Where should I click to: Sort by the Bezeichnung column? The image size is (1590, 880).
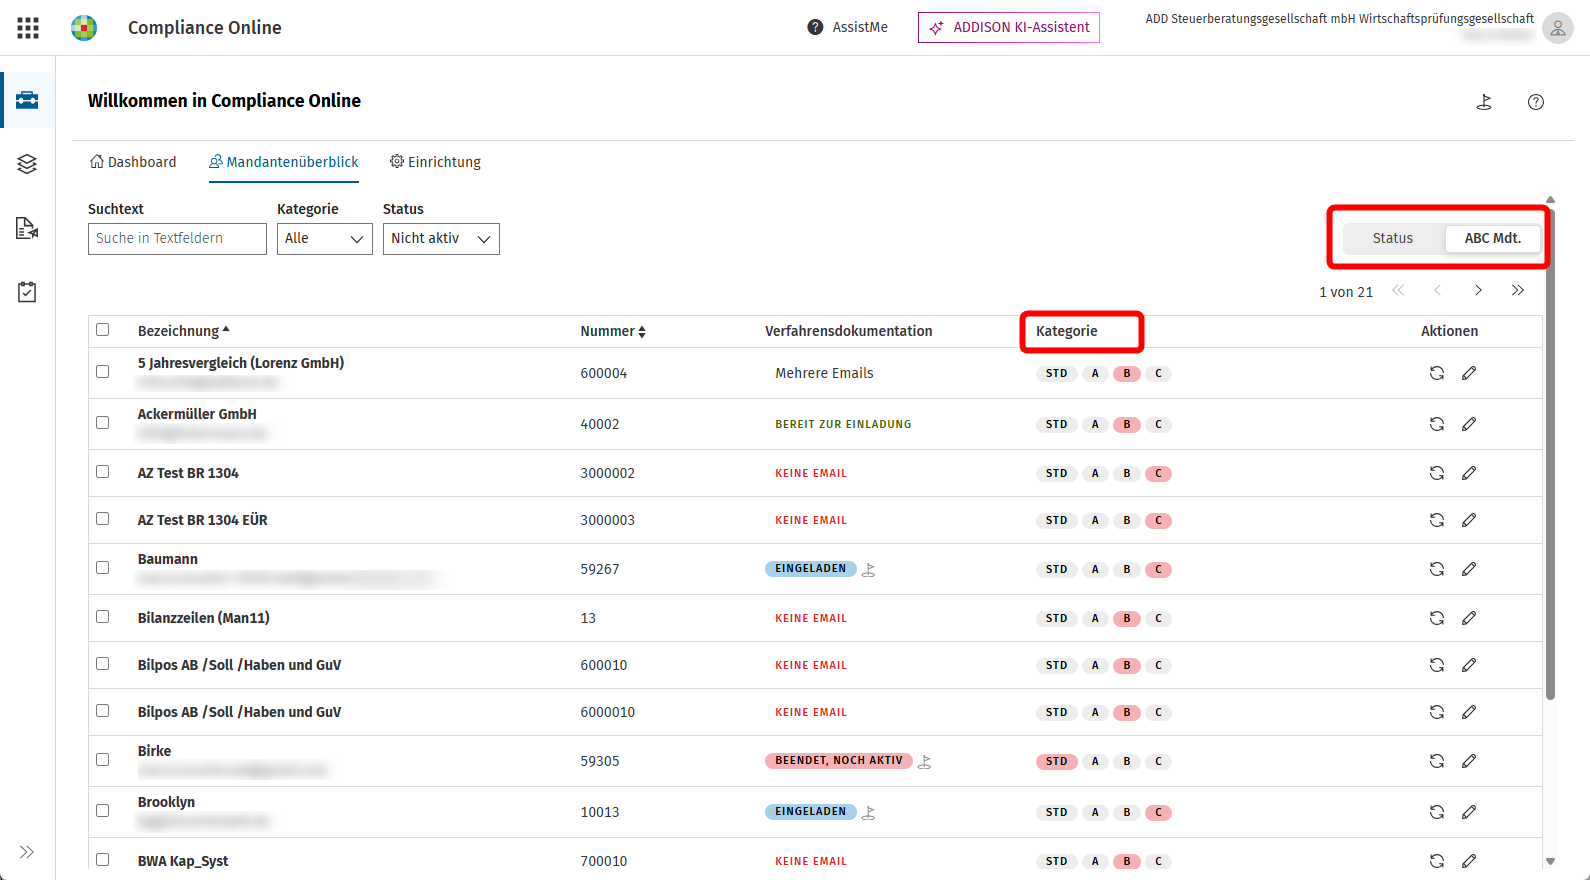[184, 331]
